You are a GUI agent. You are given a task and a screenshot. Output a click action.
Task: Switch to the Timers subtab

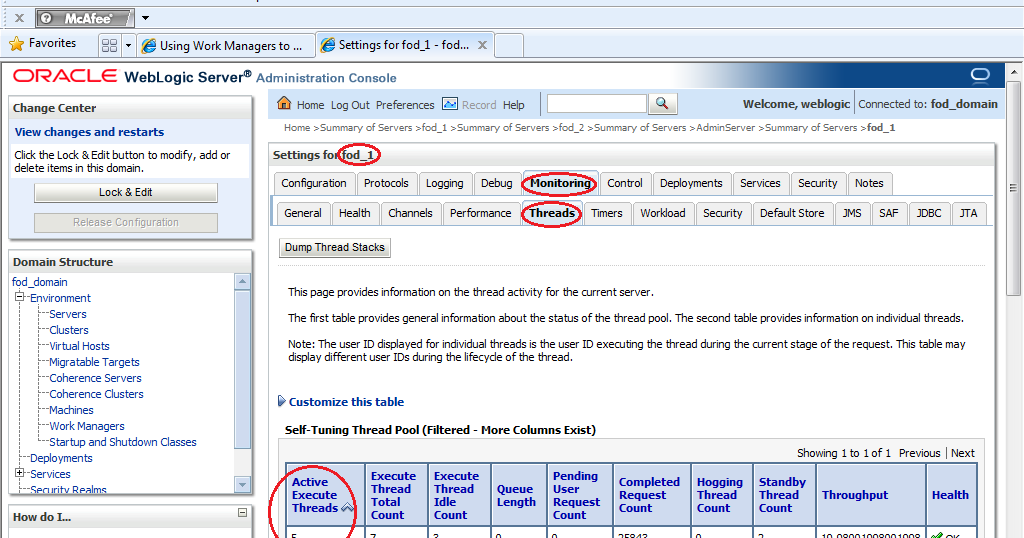[x=607, y=214]
